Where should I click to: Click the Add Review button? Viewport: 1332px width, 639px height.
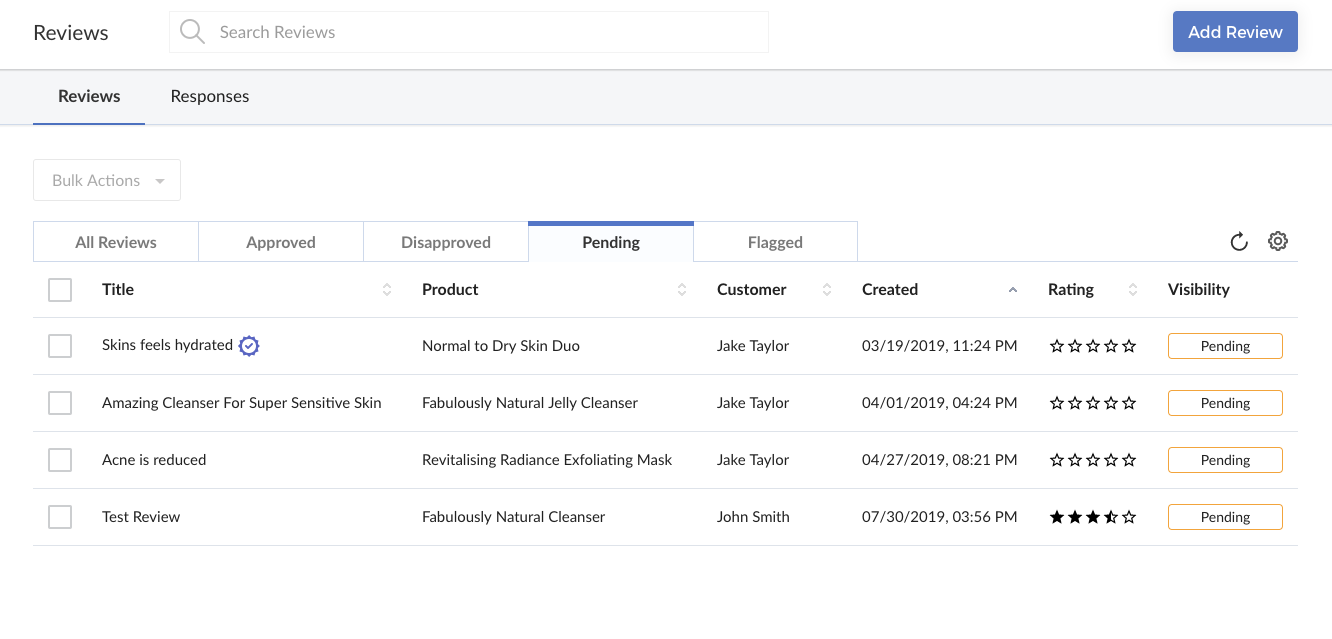tap(1235, 32)
